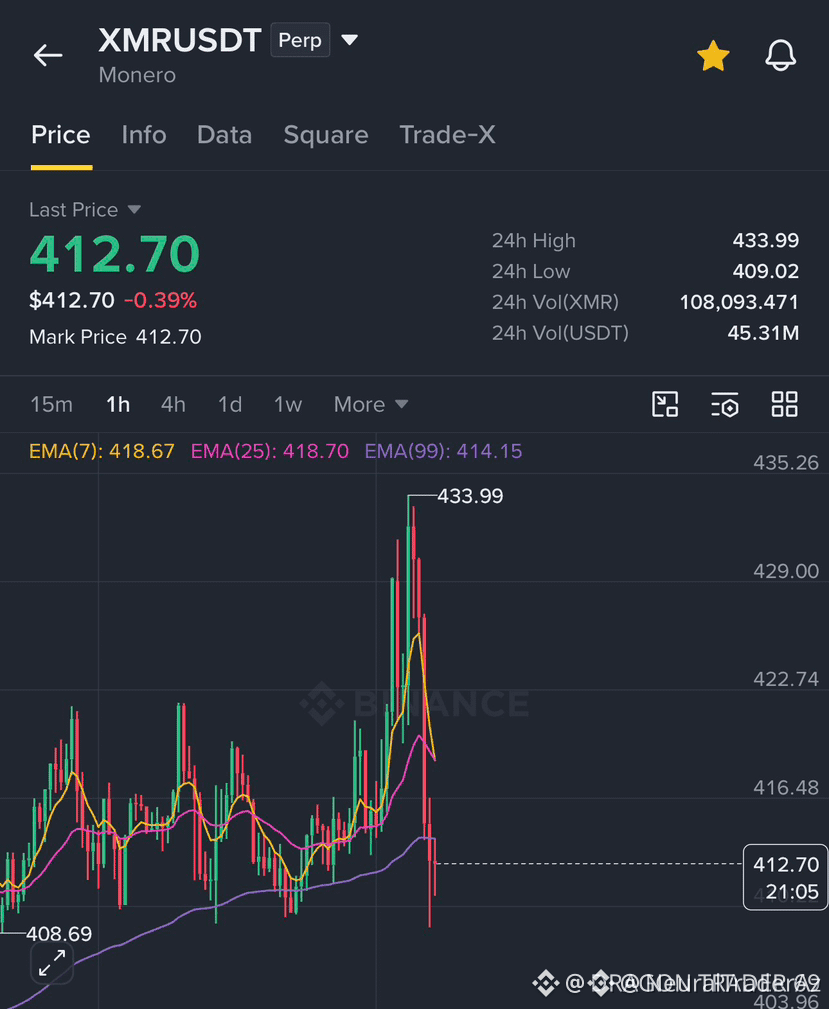The image size is (829, 1009).
Task: Choose the 1w chart interval
Action: pyautogui.click(x=288, y=404)
